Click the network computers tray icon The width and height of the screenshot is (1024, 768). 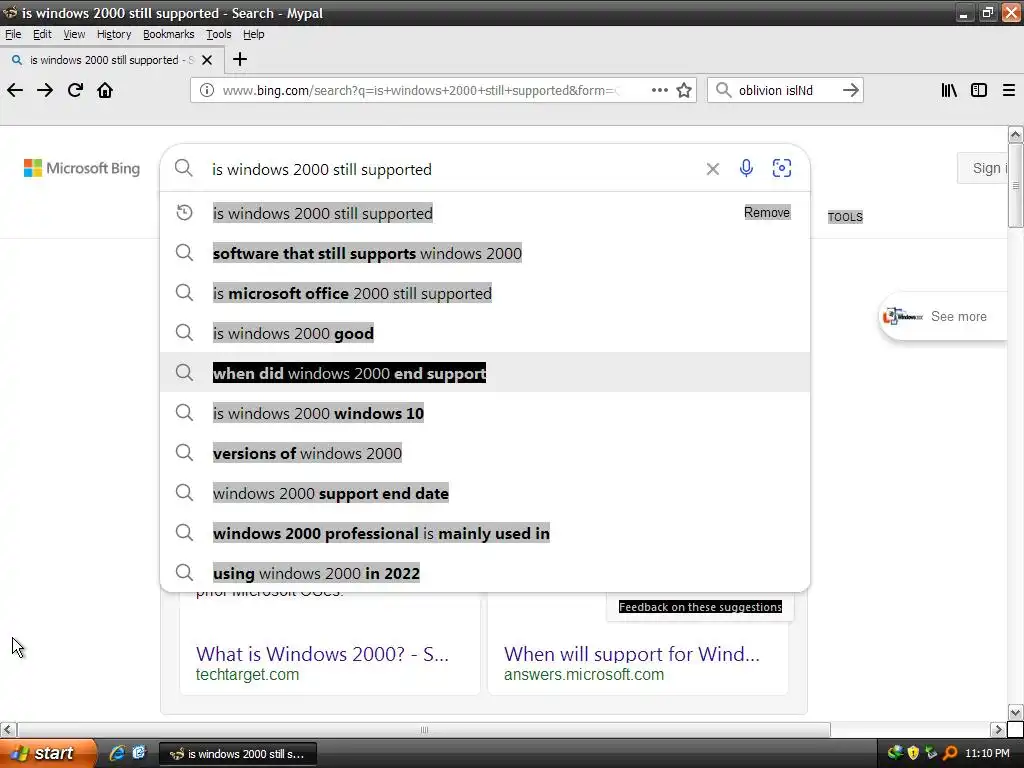point(931,753)
